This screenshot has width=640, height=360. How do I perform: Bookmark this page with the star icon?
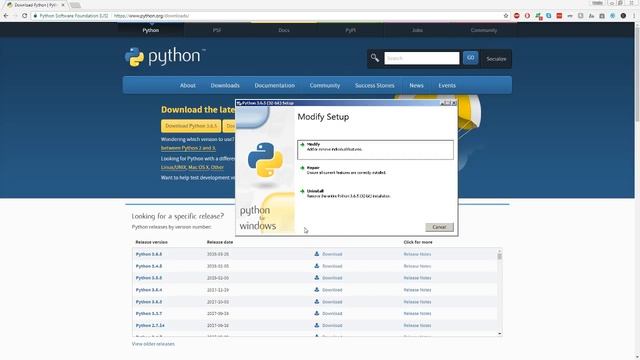506,16
